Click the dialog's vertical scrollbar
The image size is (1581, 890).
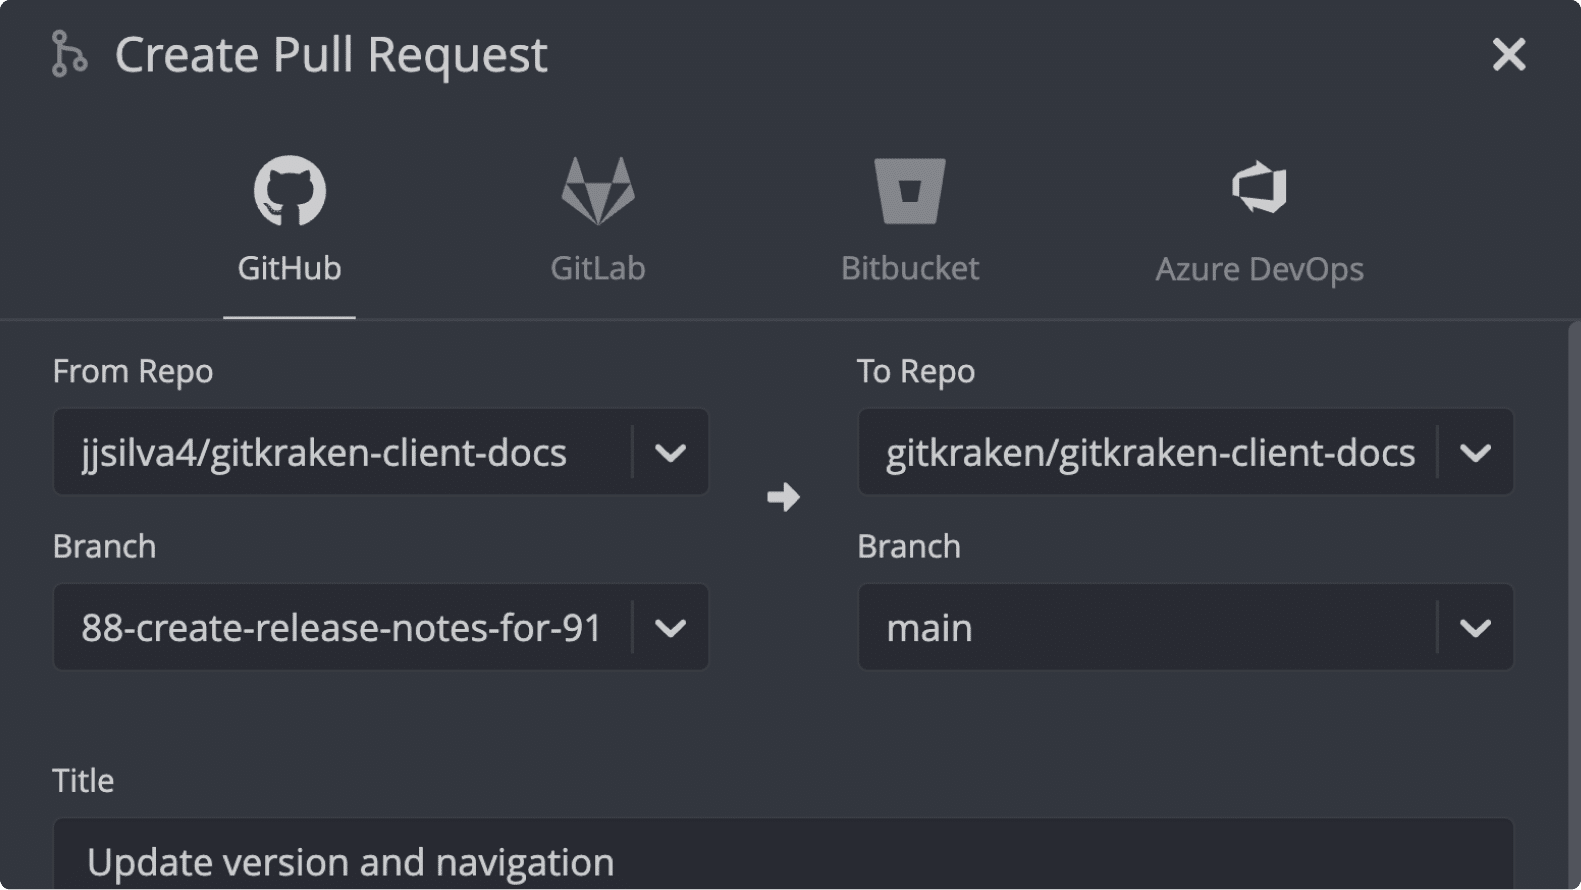click(1573, 605)
